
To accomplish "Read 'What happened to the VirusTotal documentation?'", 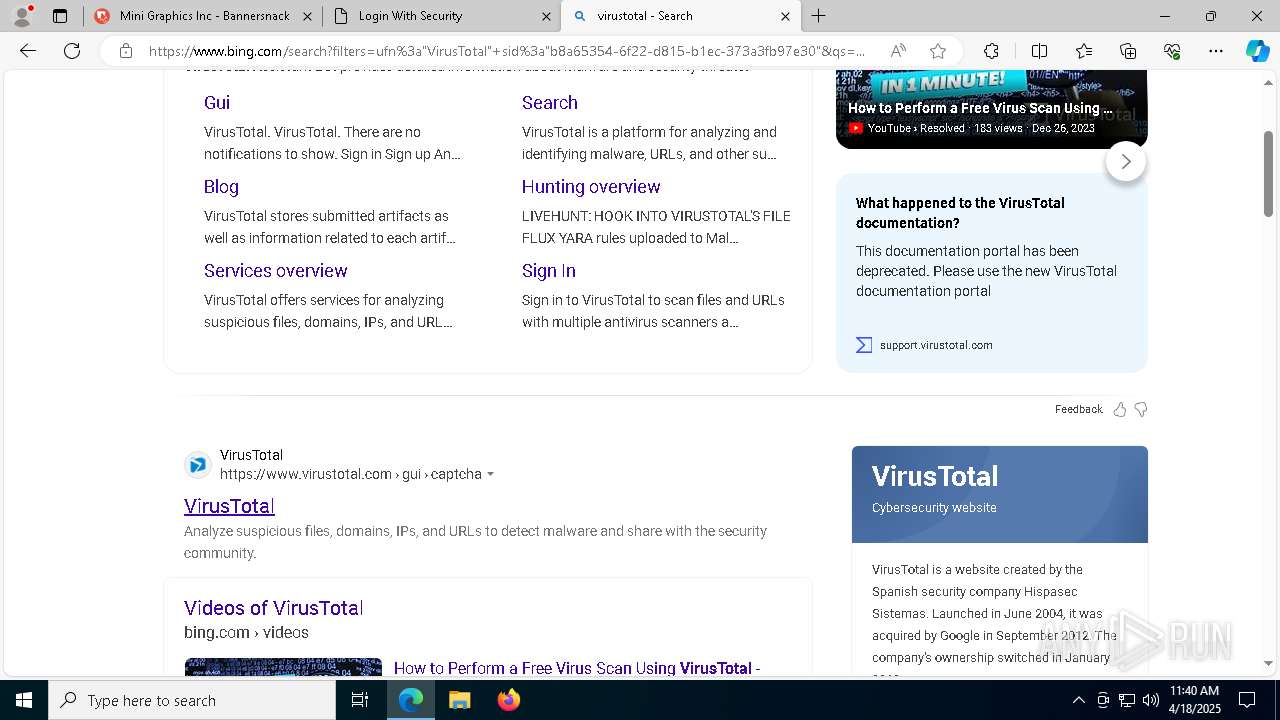I will (x=960, y=213).
